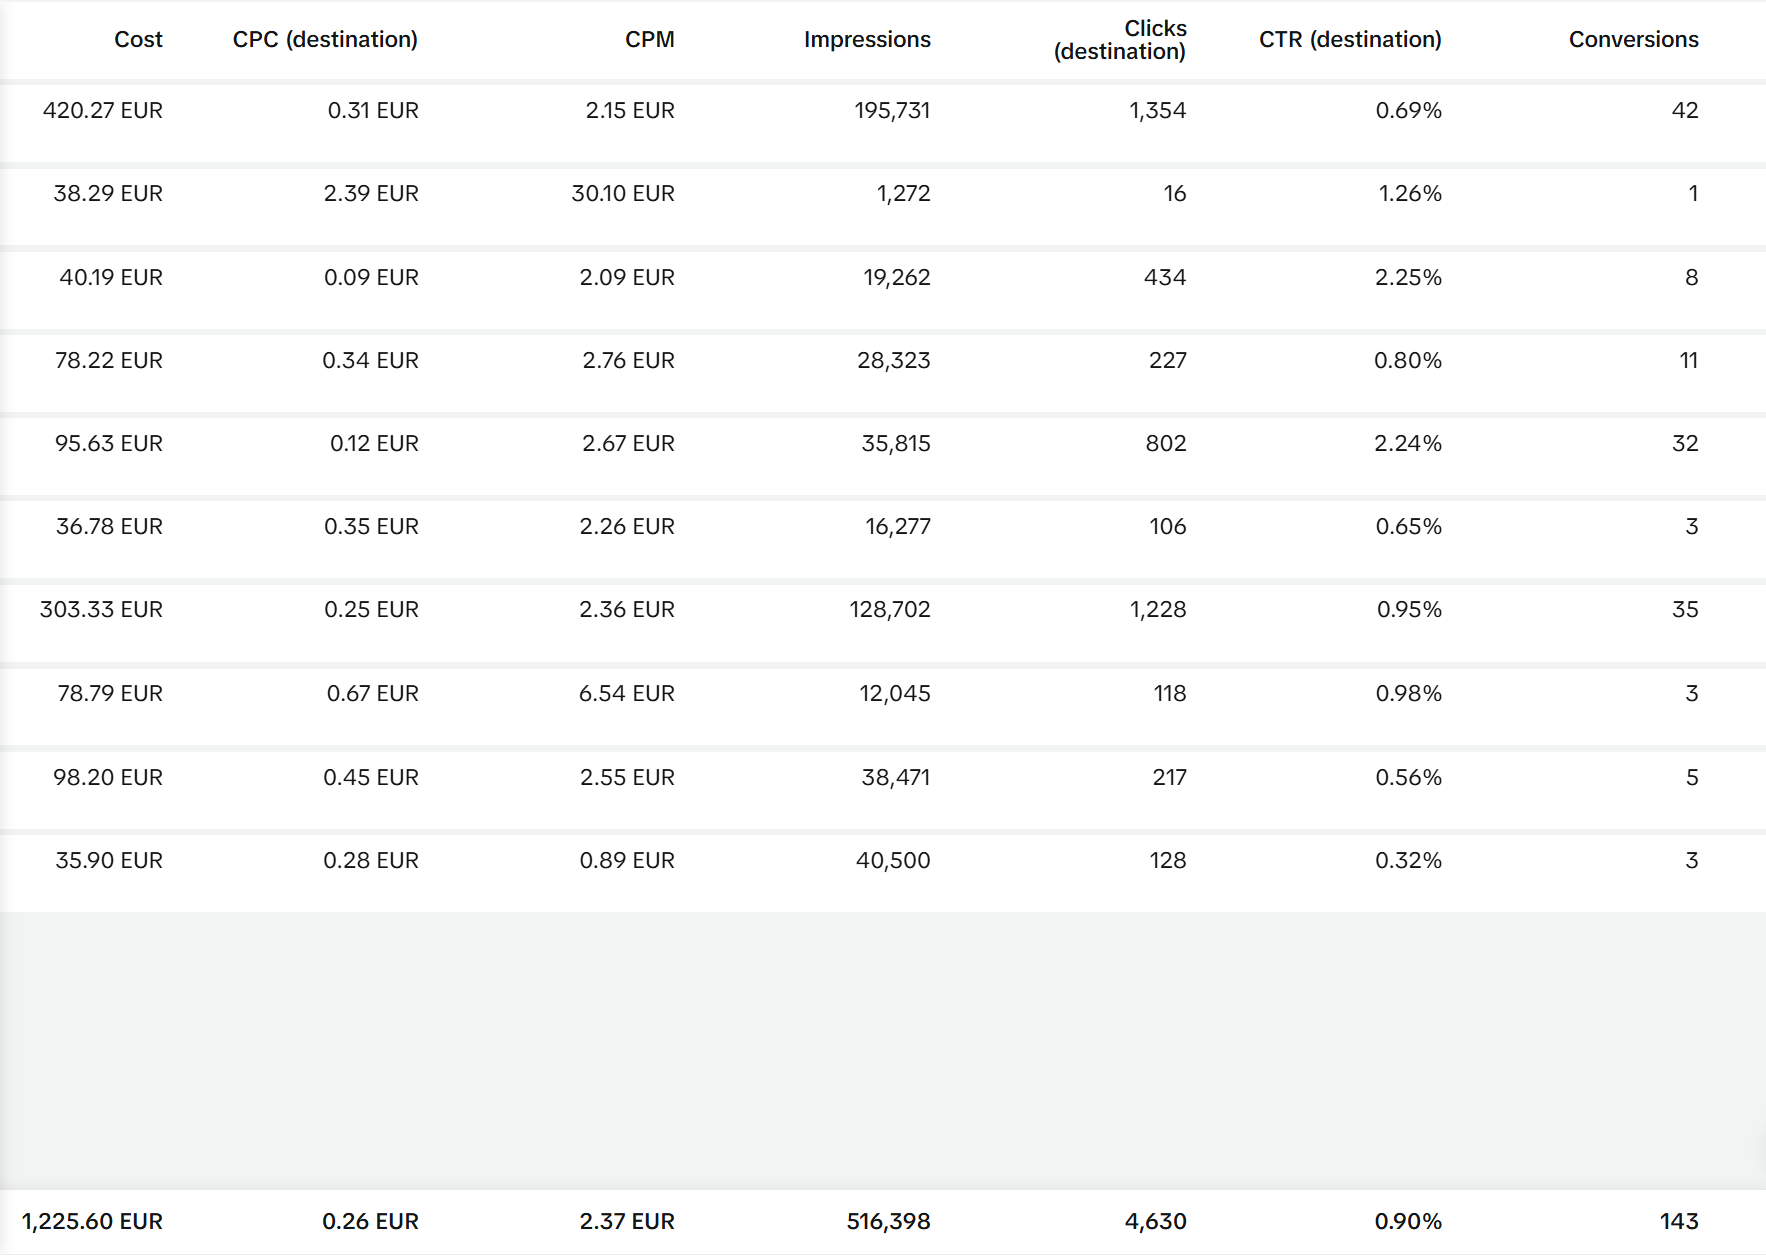This screenshot has height=1256, width=1766.
Task: Select the 0.67 EUR CPC cell
Action: coord(373,694)
